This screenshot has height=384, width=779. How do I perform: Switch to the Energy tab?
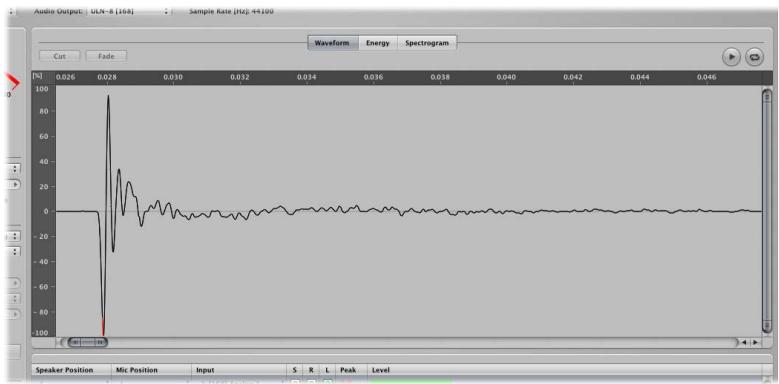[378, 43]
